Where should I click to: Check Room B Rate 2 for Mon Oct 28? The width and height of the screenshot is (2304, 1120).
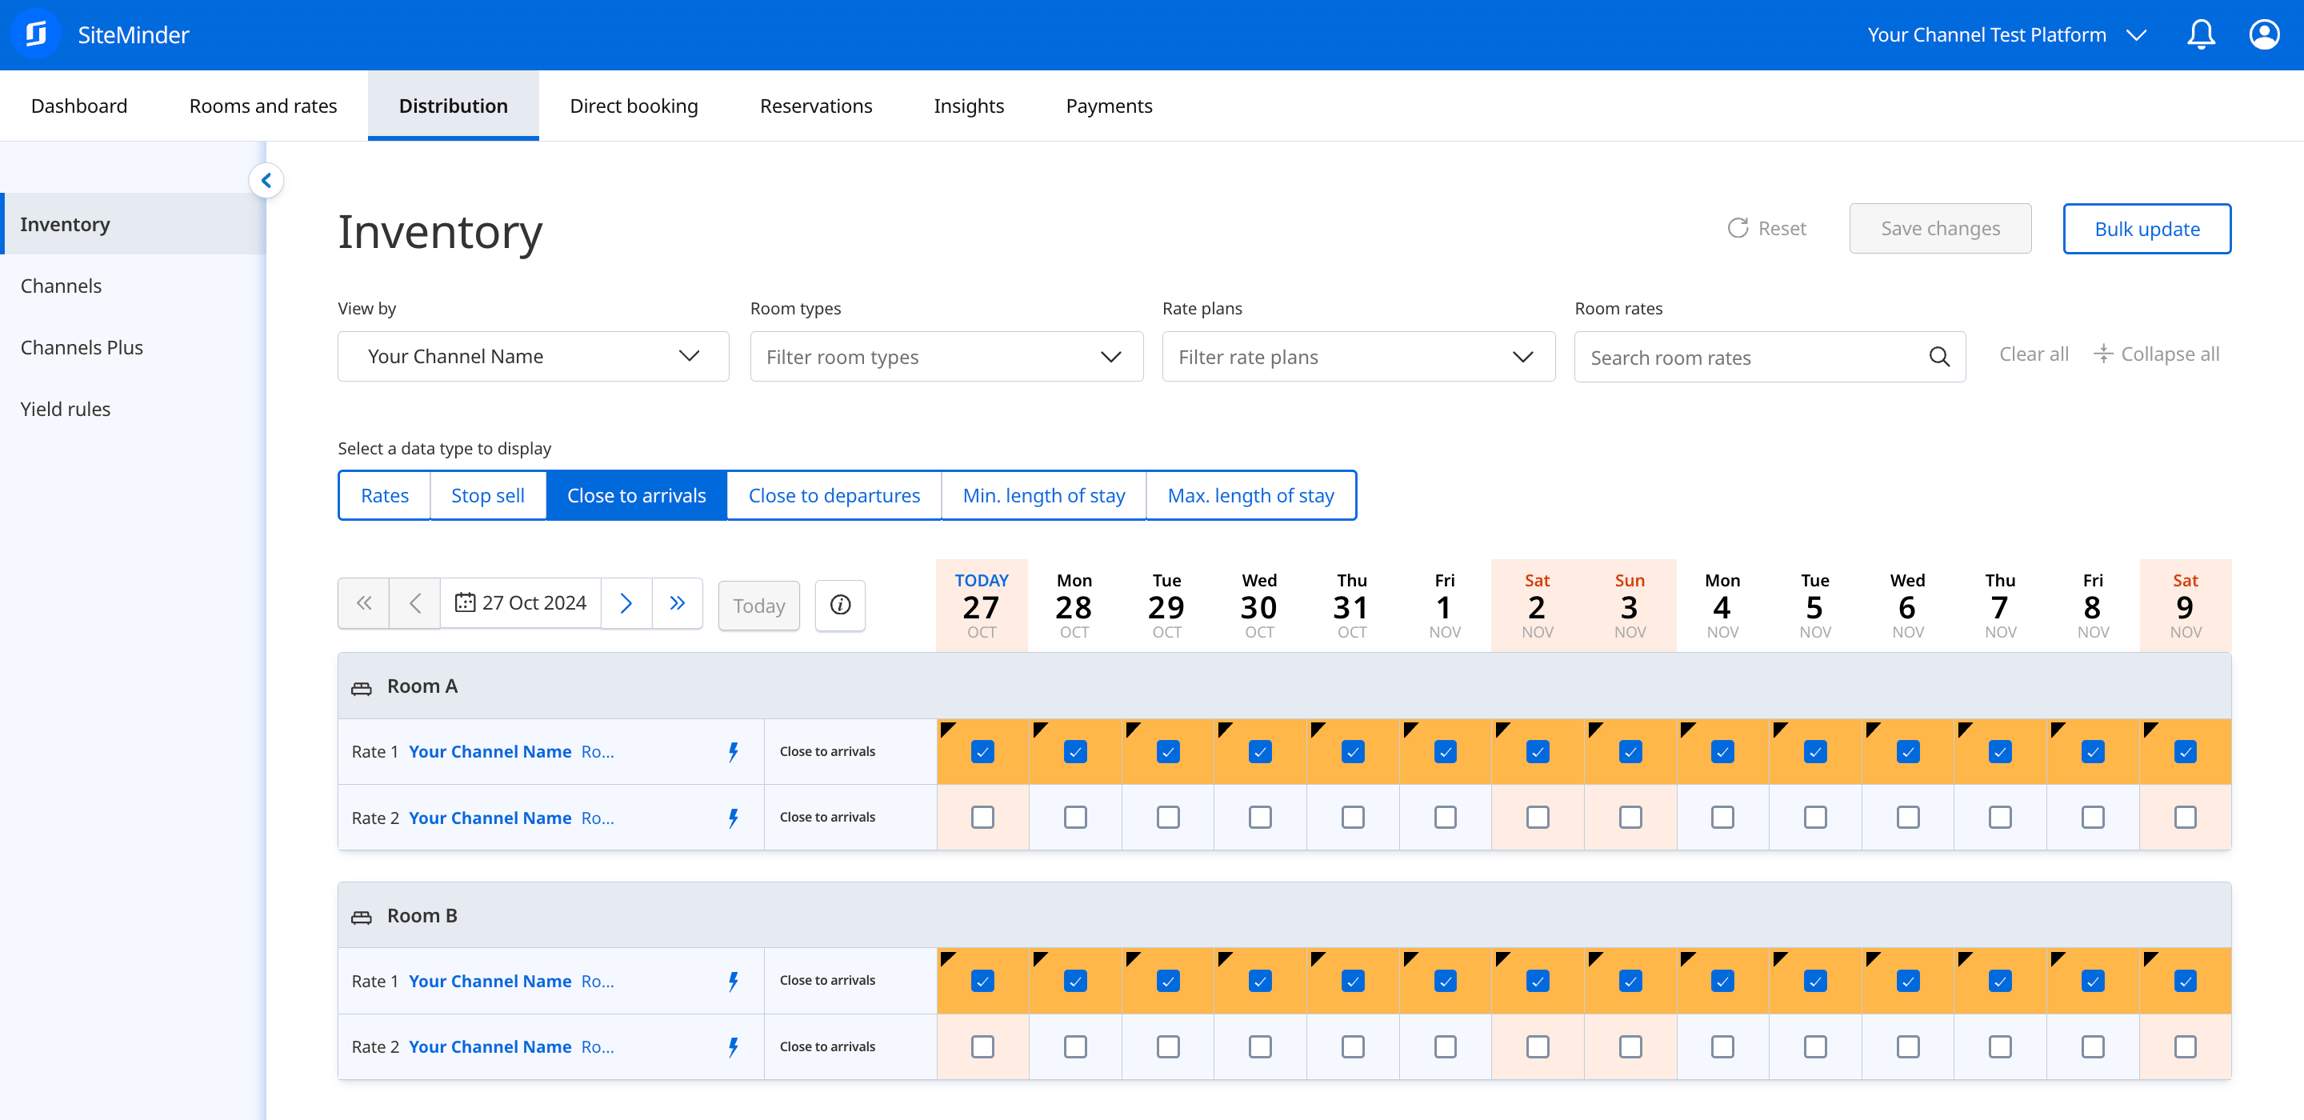[x=1075, y=1046]
